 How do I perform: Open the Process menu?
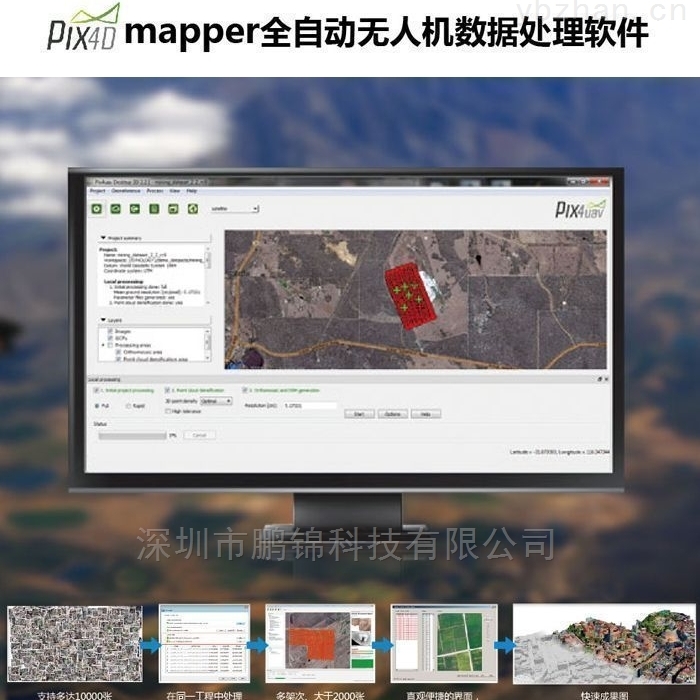[155, 191]
